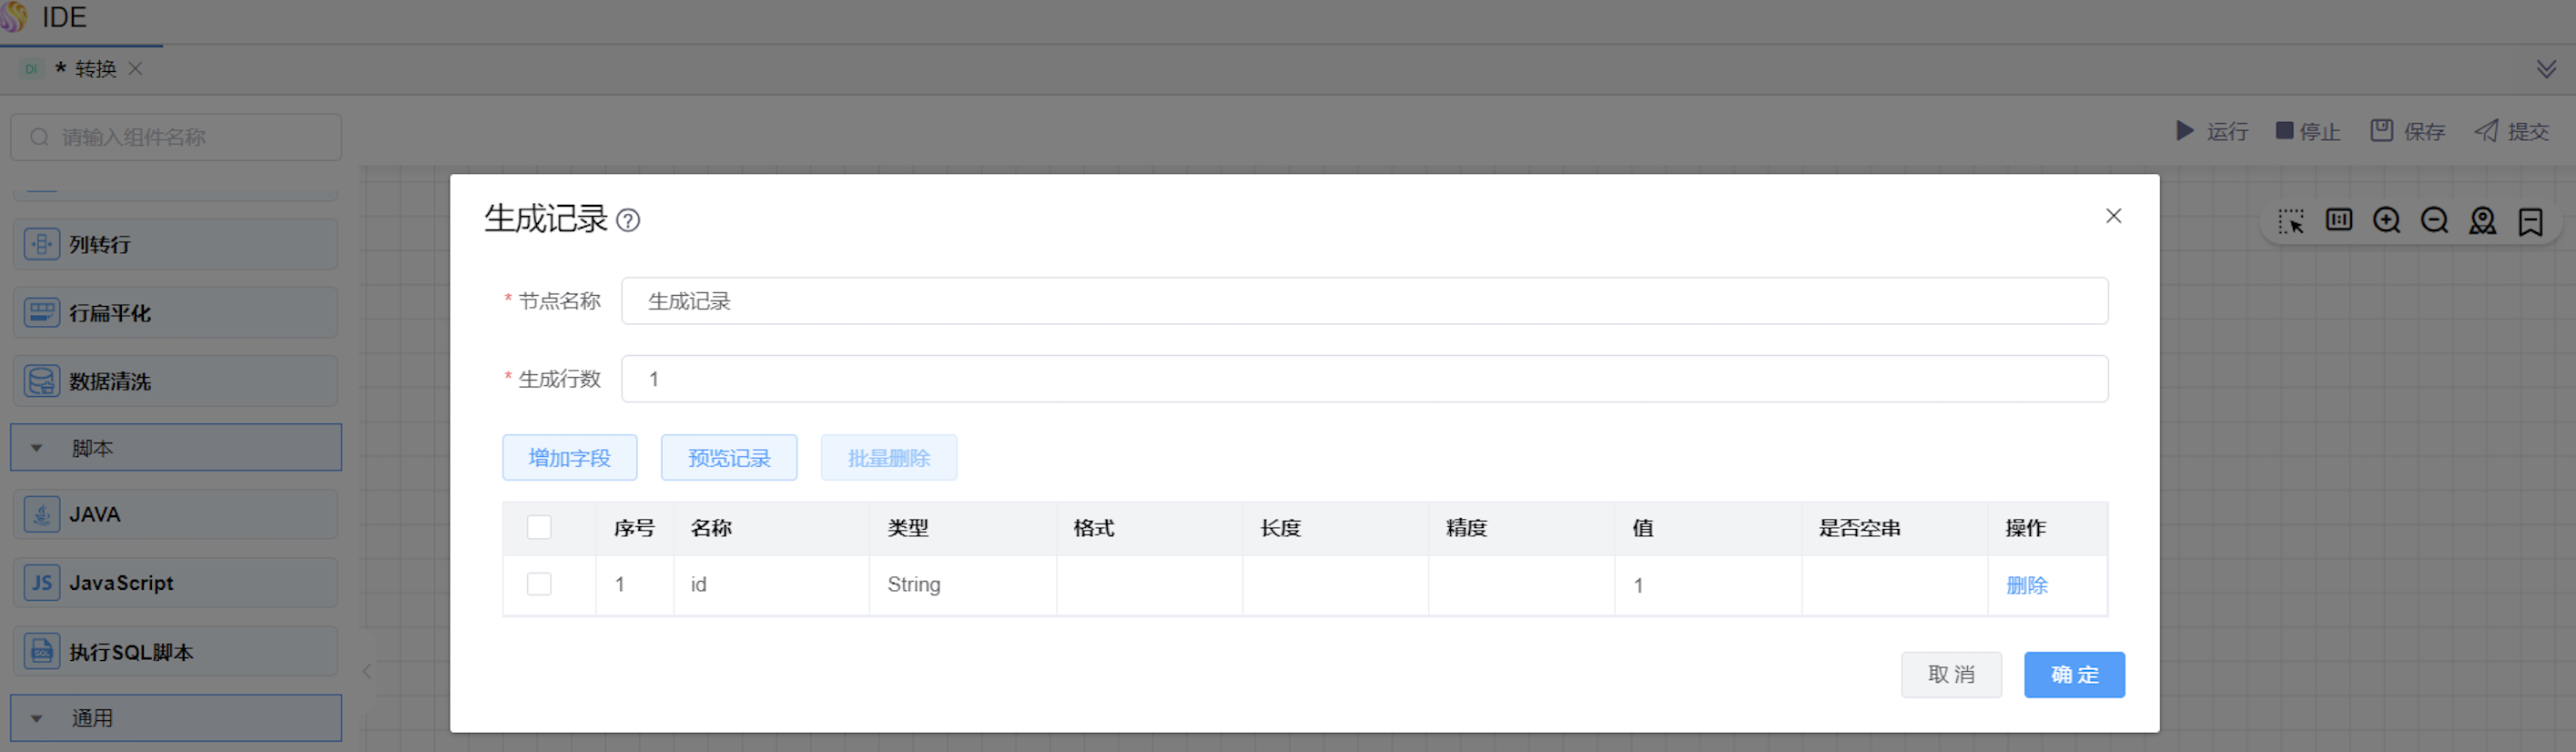Click the 增加字段 button

(569, 458)
